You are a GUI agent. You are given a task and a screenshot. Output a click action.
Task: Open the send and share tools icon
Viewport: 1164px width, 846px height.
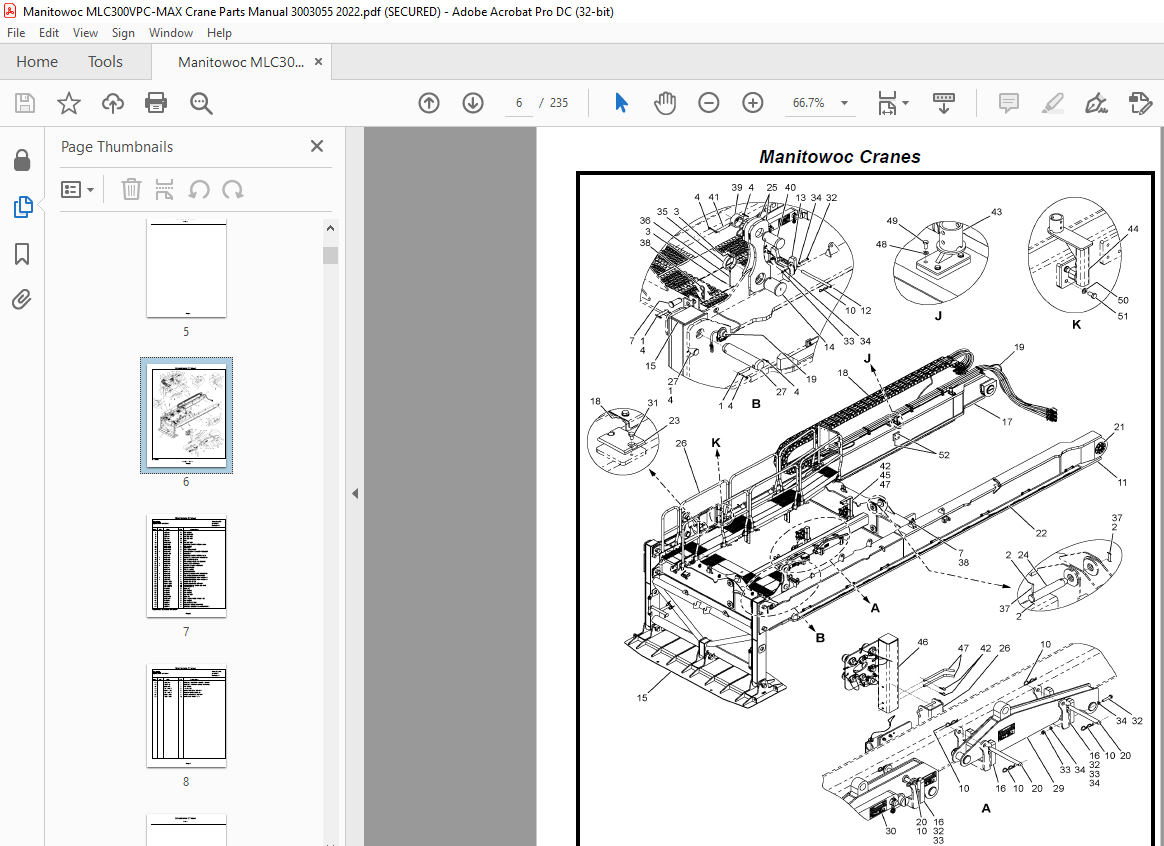[x=1140, y=103]
